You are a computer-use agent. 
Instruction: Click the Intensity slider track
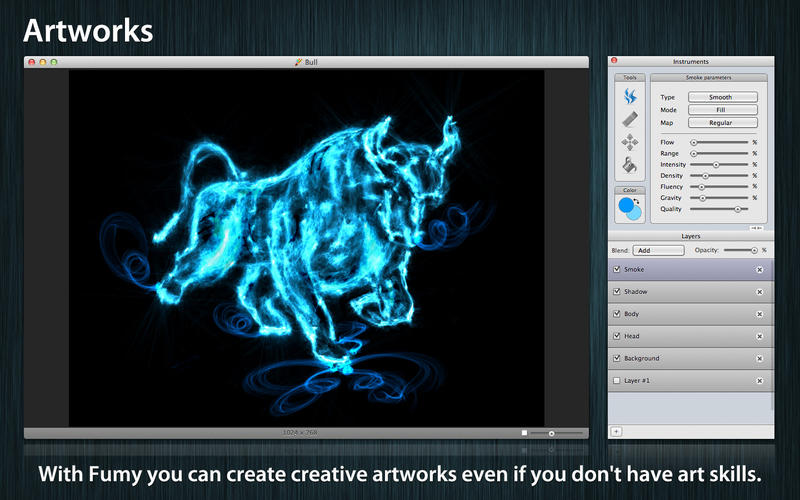[x=718, y=164]
